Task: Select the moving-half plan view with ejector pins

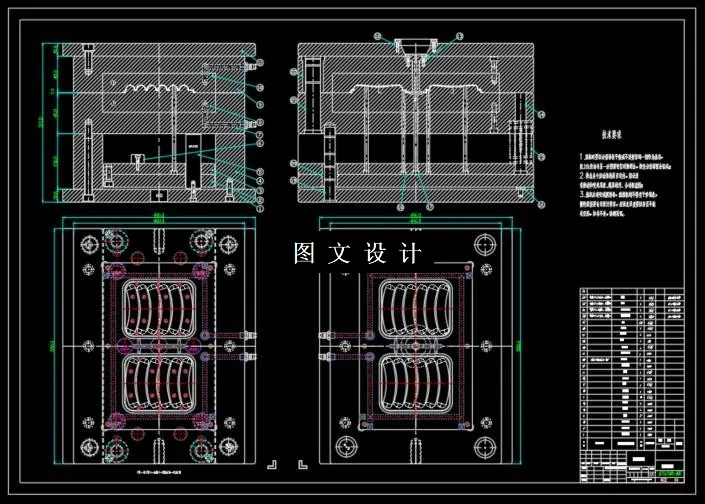Action: [159, 346]
